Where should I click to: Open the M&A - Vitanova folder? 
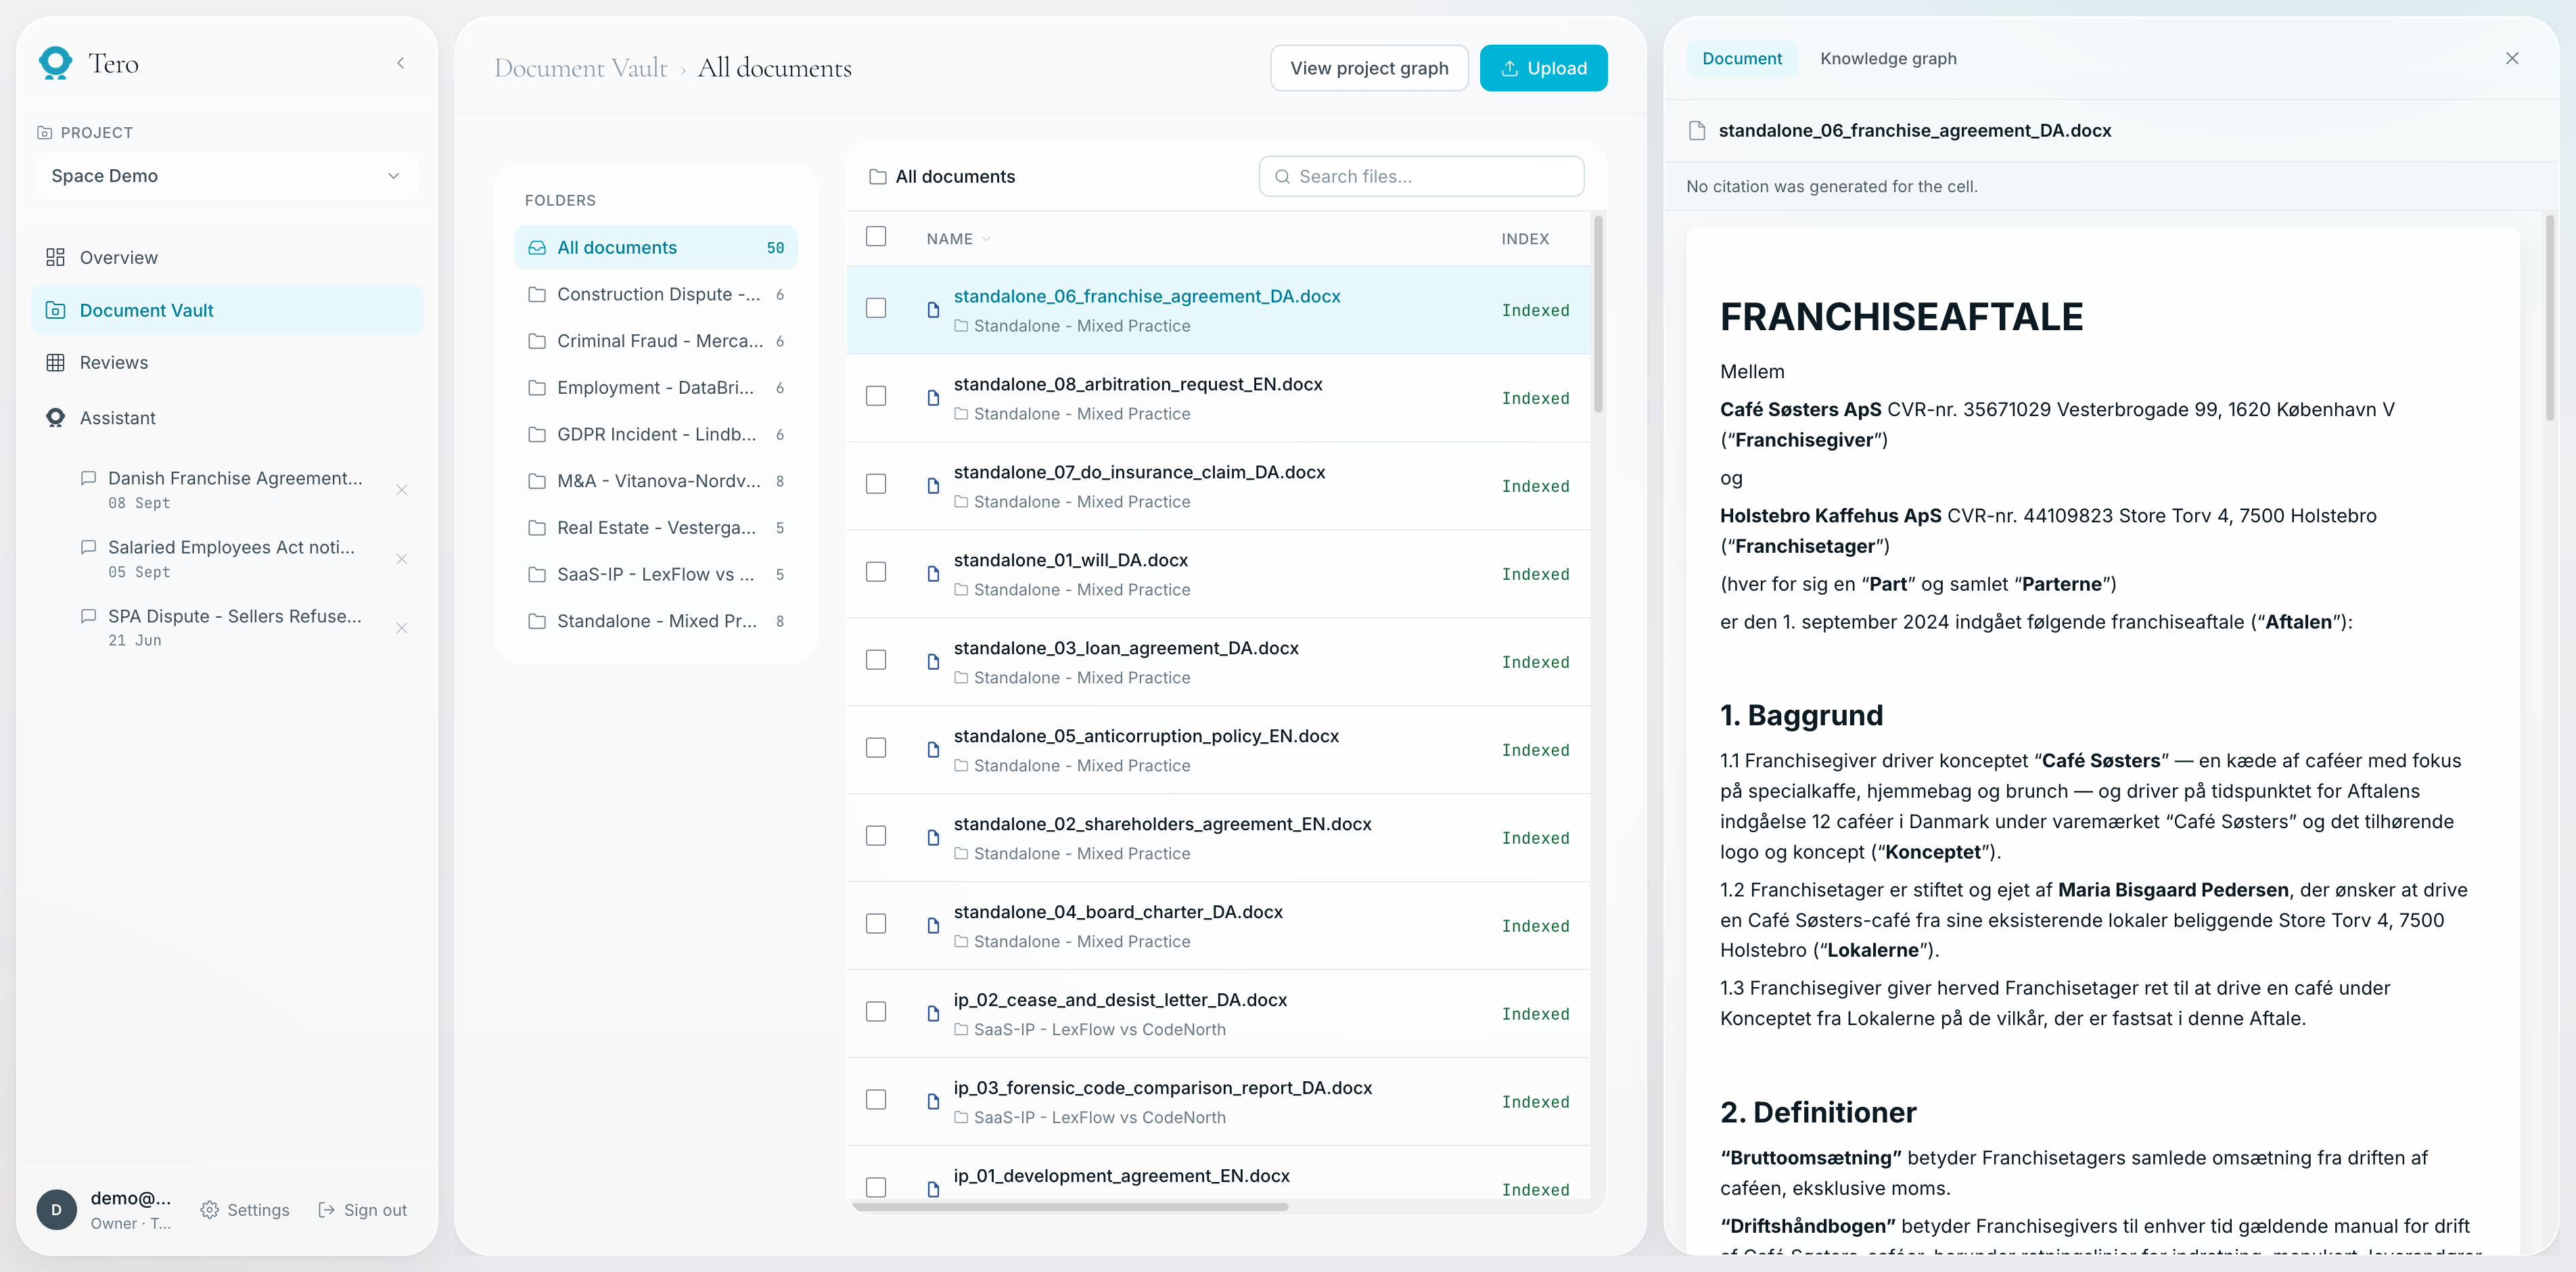point(656,481)
